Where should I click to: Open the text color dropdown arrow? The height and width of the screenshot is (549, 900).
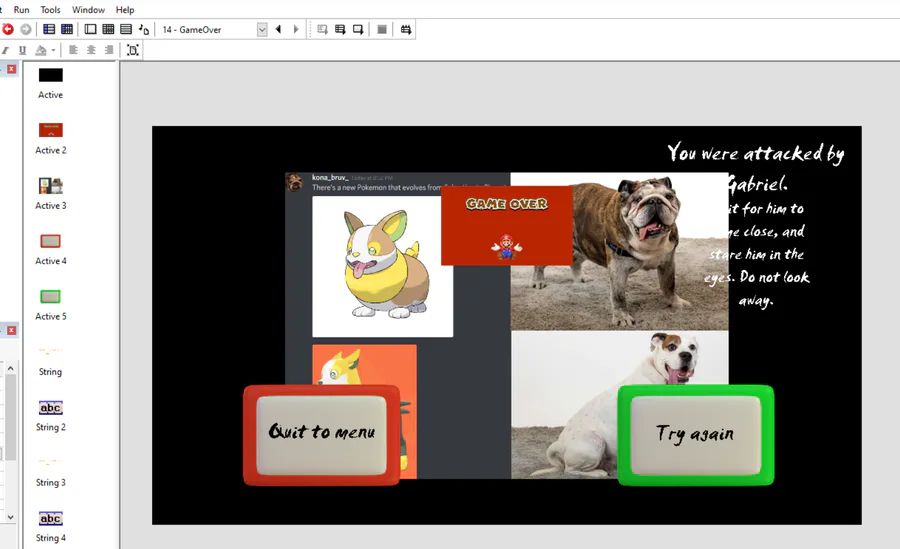[53, 50]
